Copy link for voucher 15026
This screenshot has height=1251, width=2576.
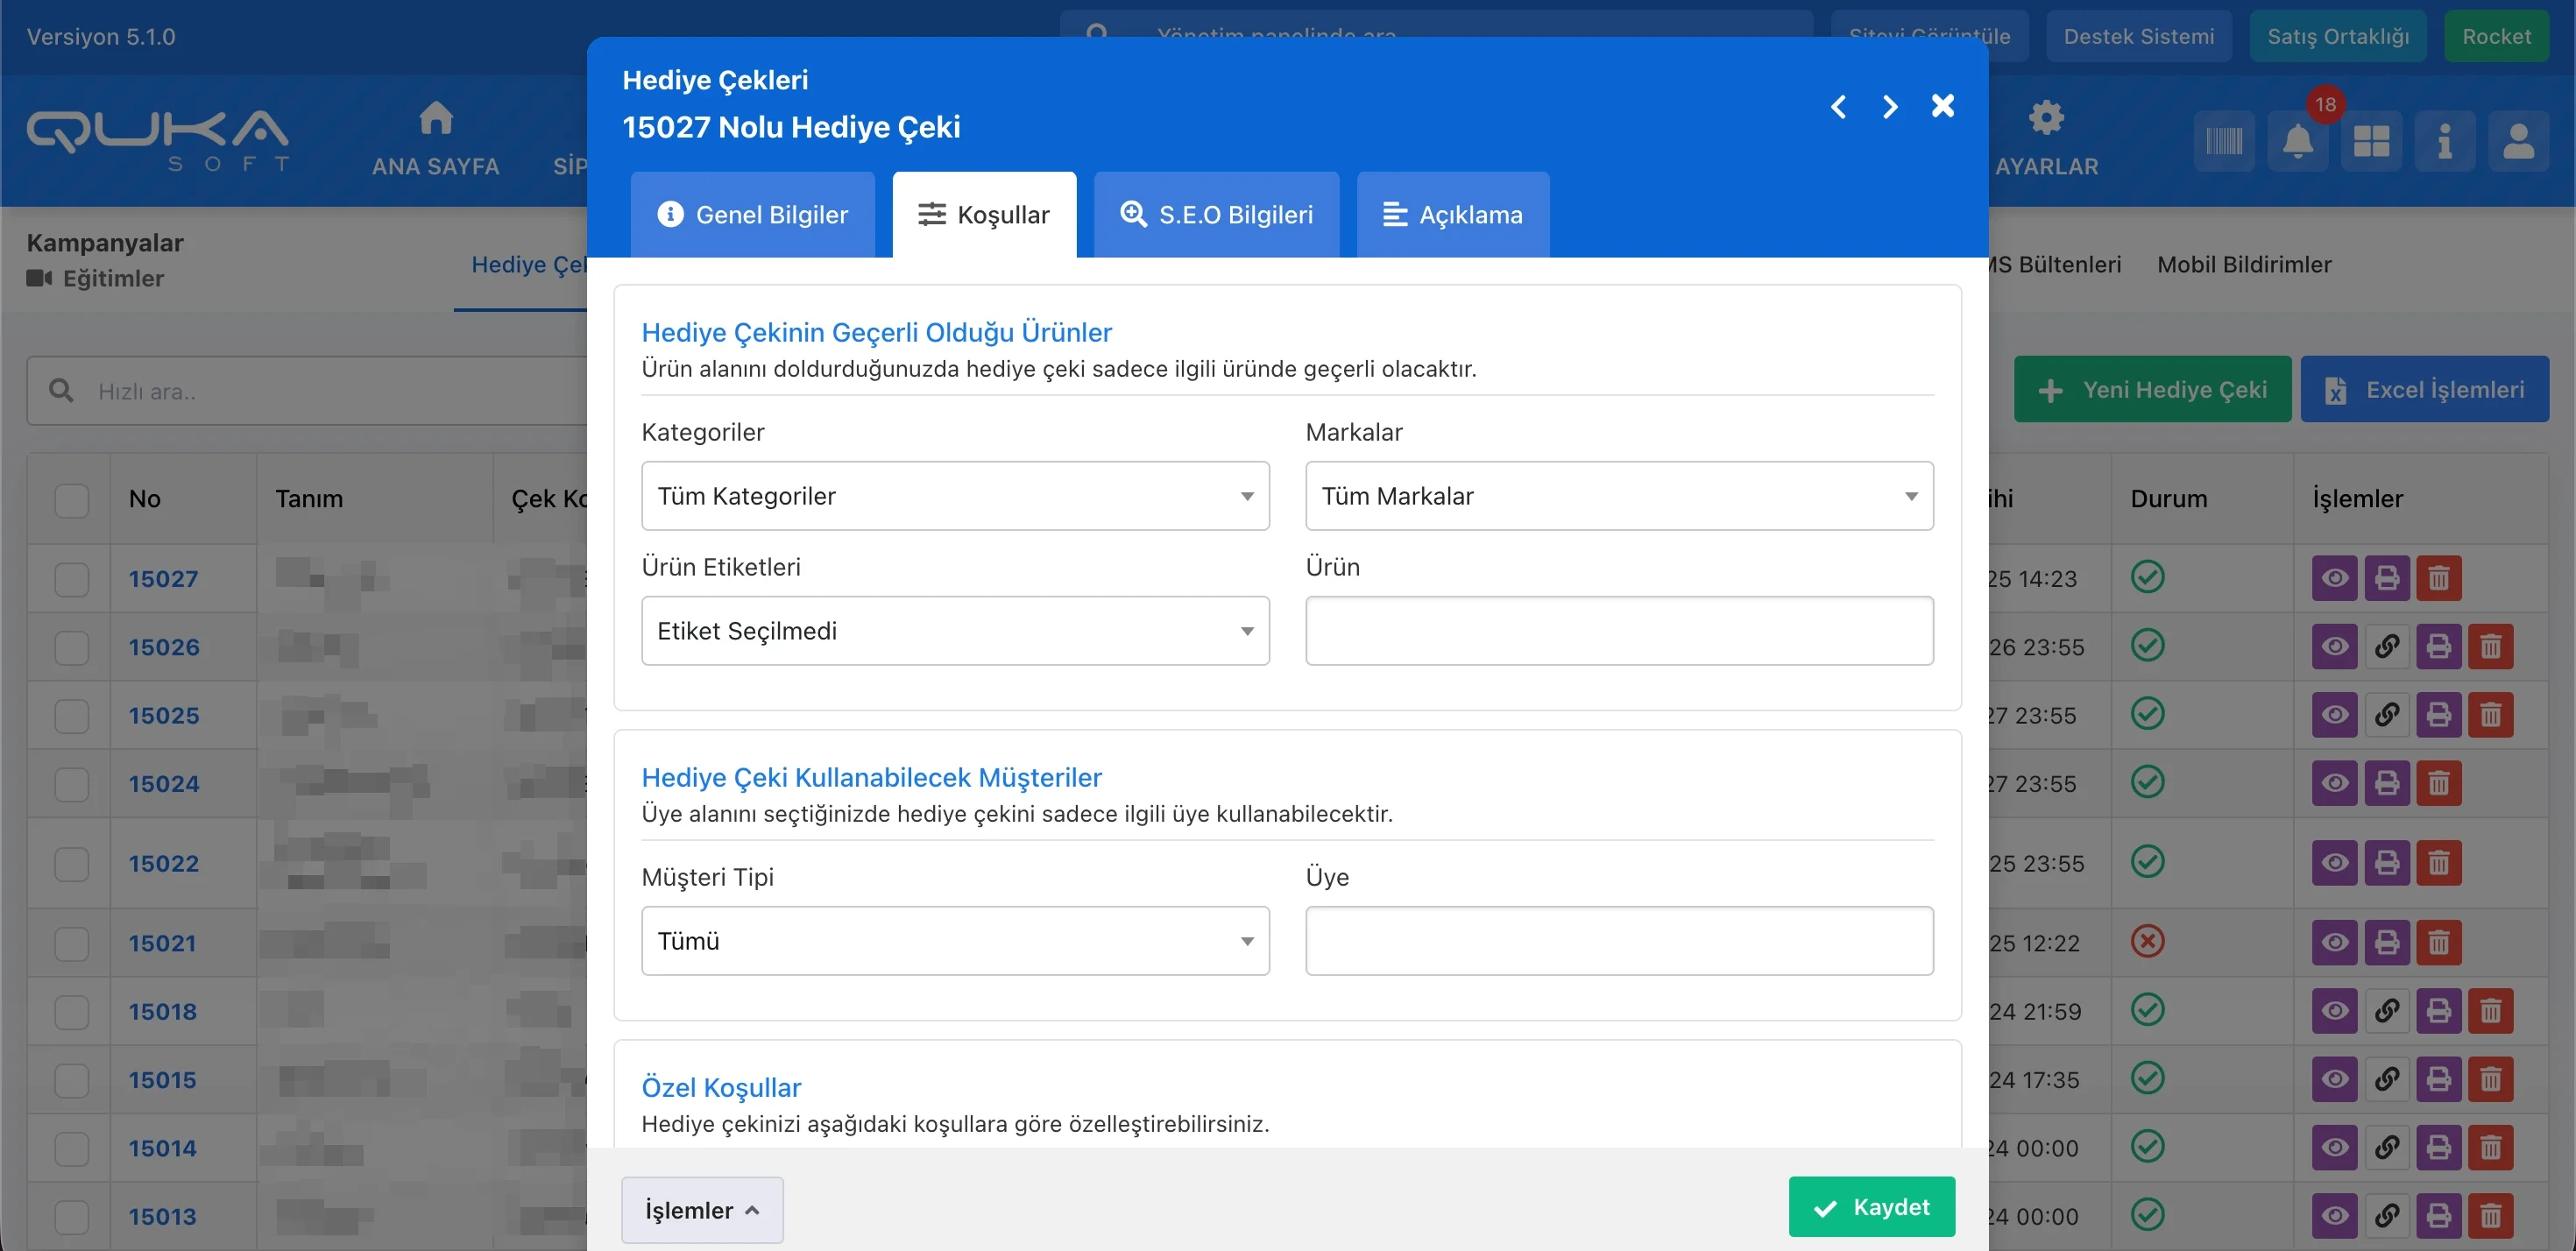pos(2387,647)
